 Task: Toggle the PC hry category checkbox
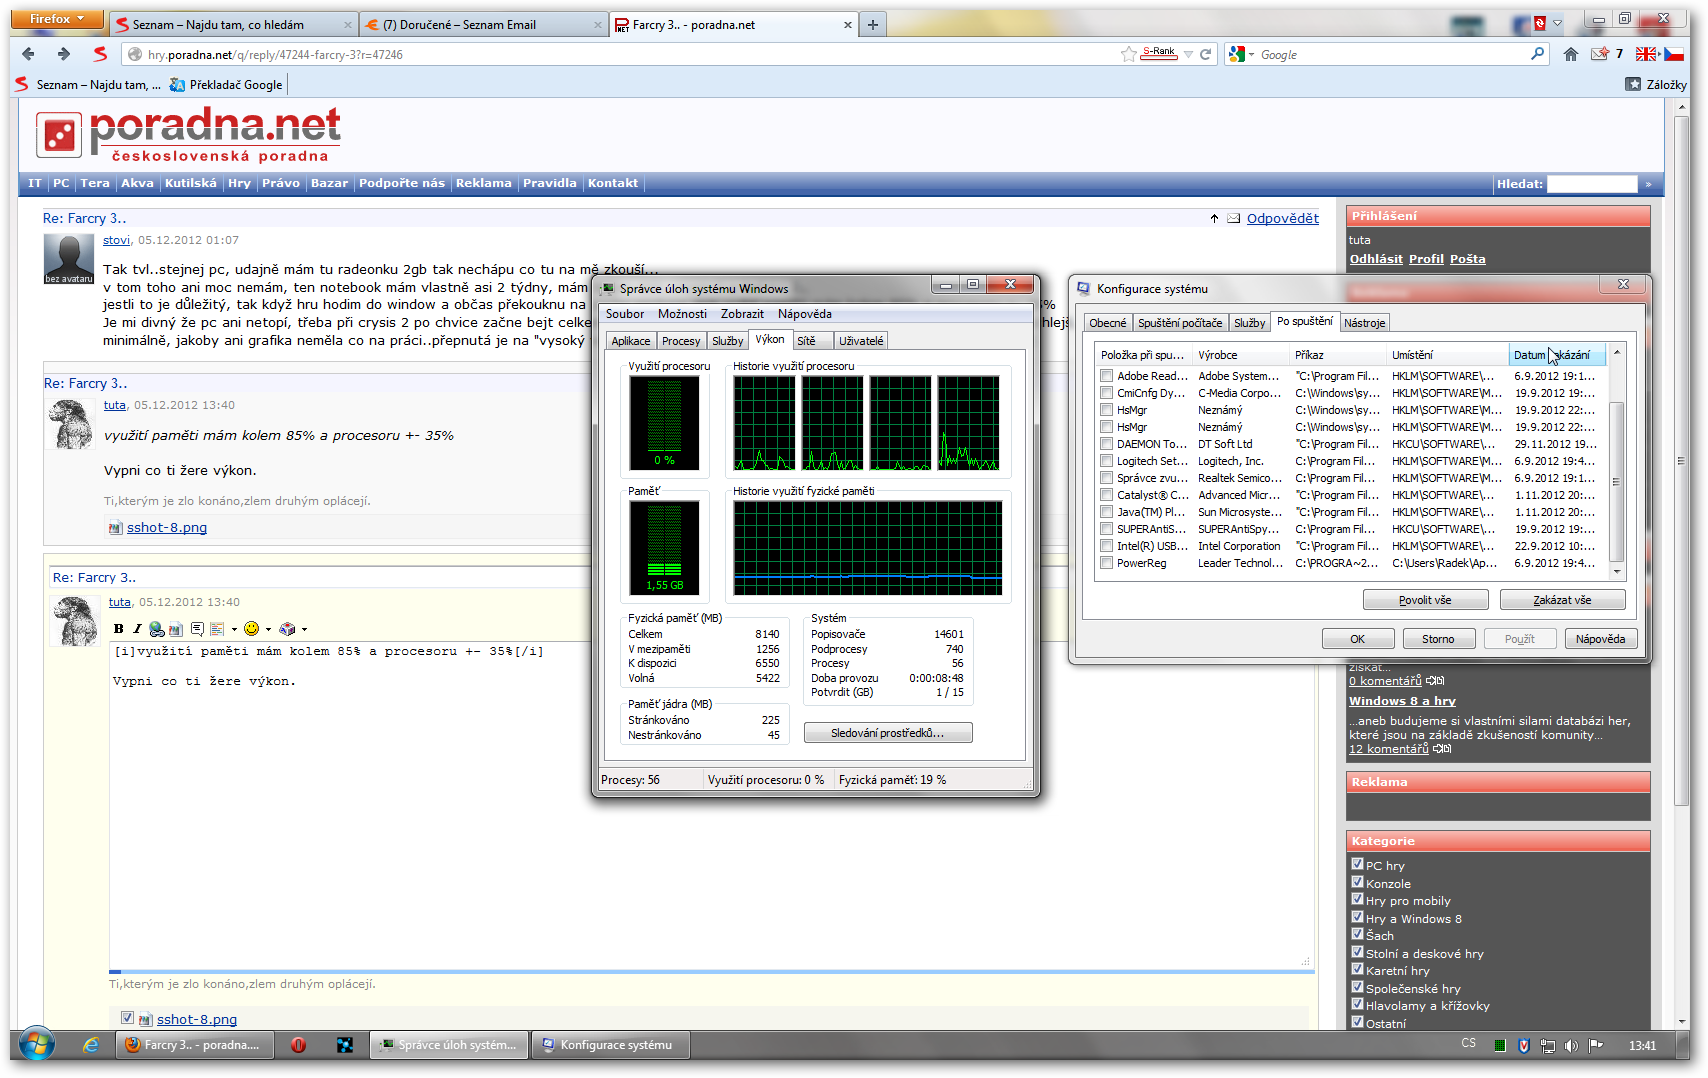coord(1357,865)
